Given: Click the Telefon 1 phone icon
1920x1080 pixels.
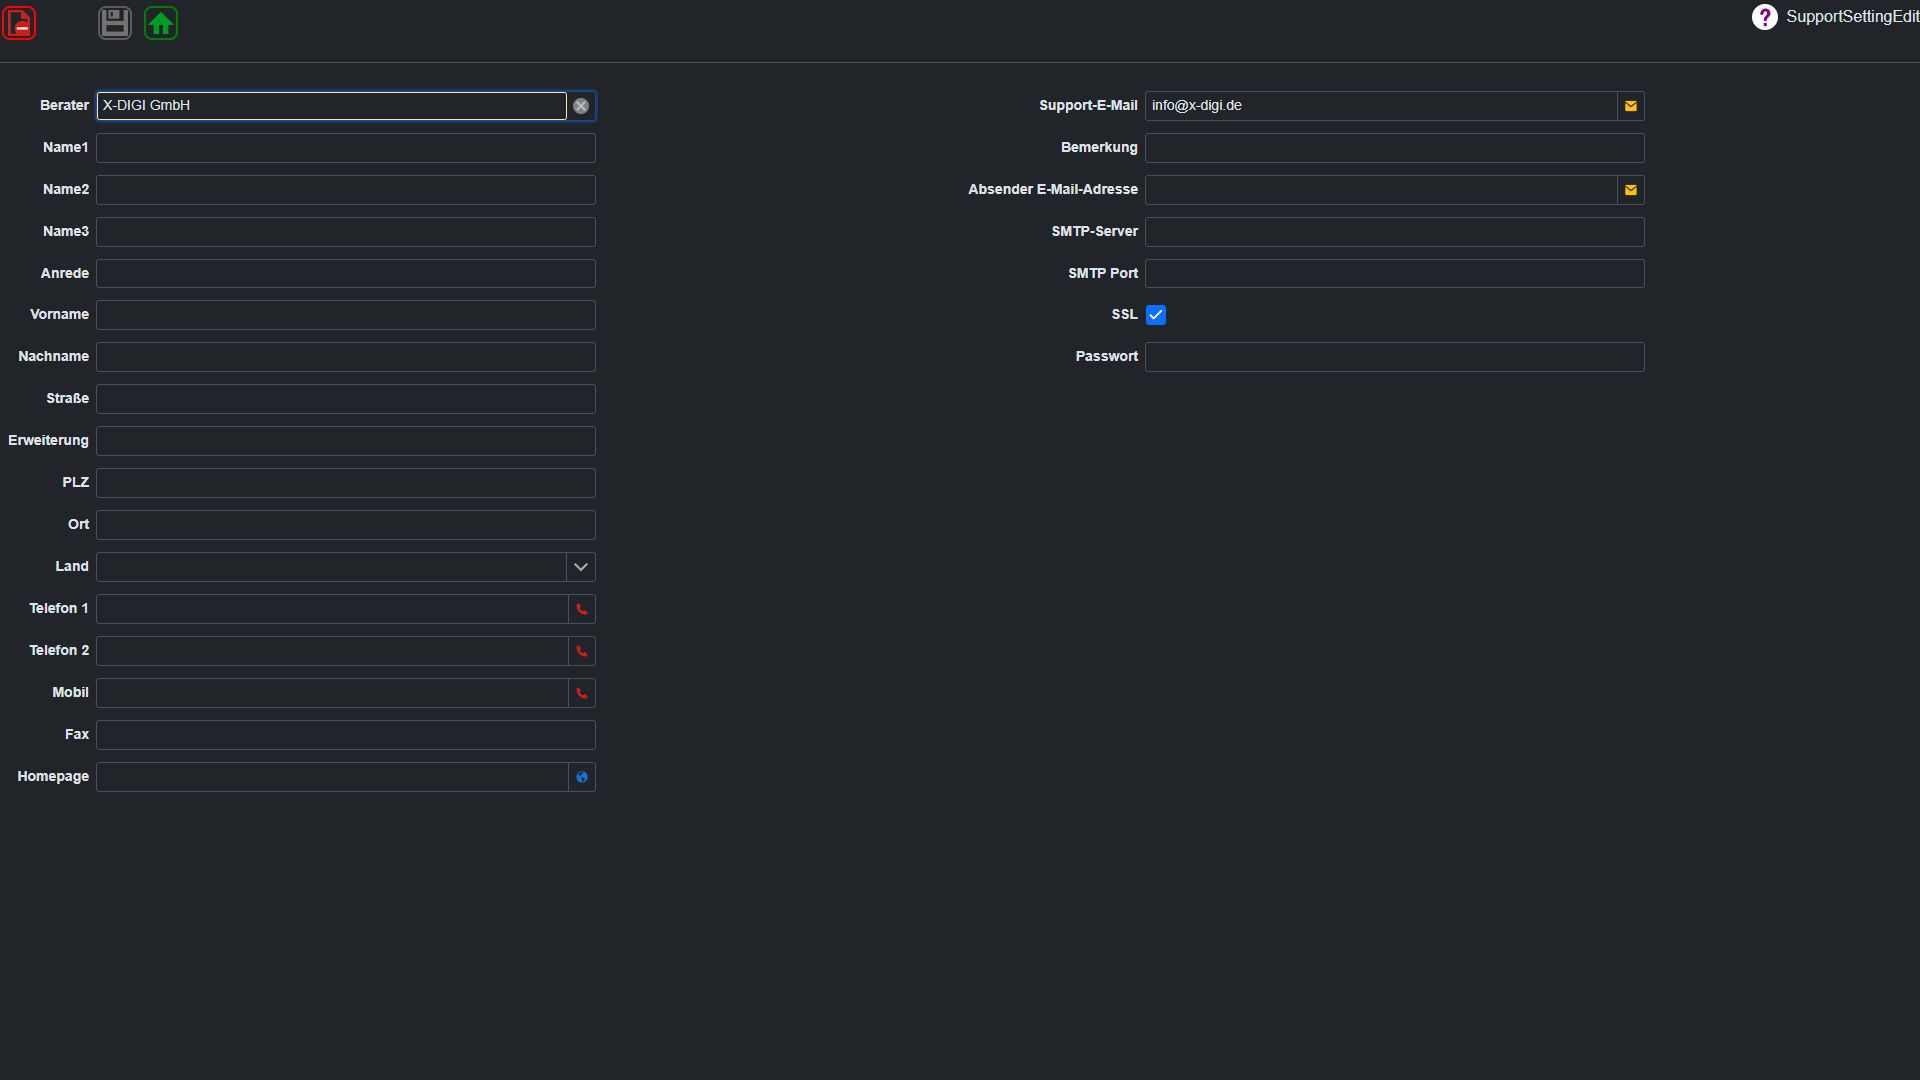Looking at the screenshot, I should pyautogui.click(x=582, y=609).
